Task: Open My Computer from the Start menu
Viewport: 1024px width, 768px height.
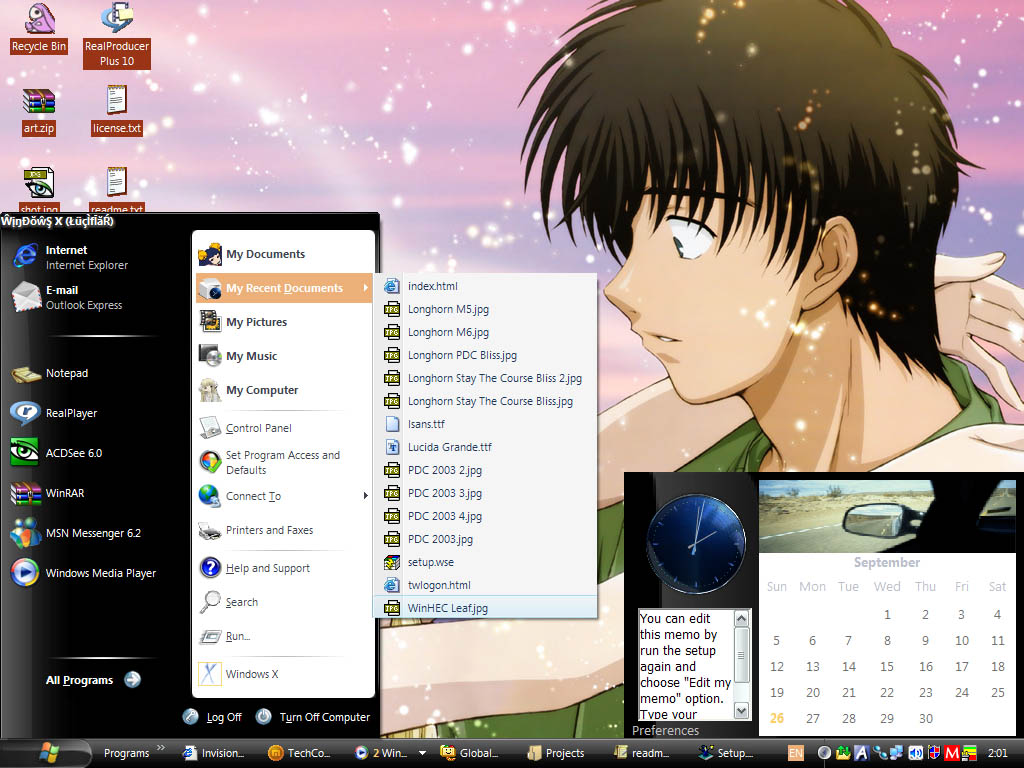Action: coord(283,390)
